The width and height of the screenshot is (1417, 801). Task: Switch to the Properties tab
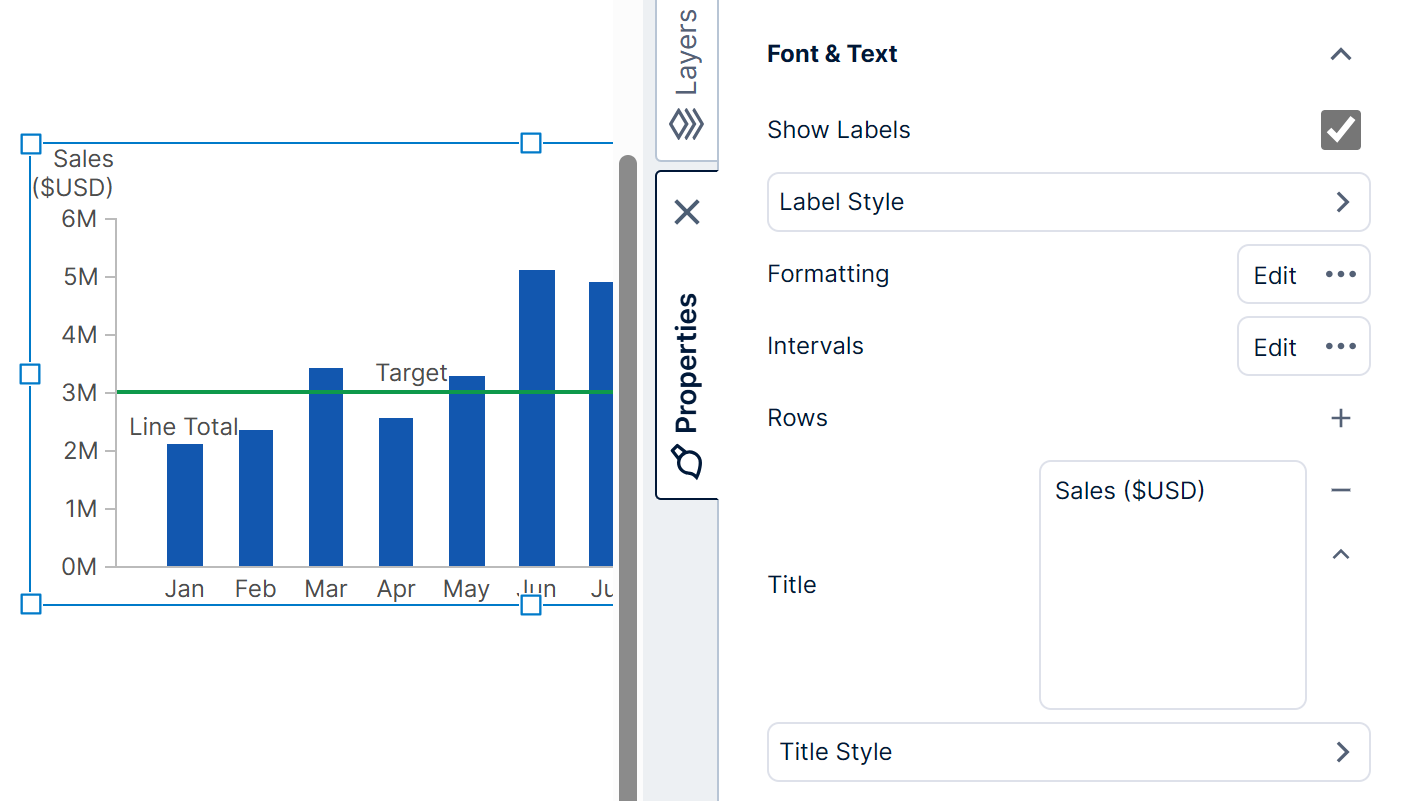(x=687, y=380)
